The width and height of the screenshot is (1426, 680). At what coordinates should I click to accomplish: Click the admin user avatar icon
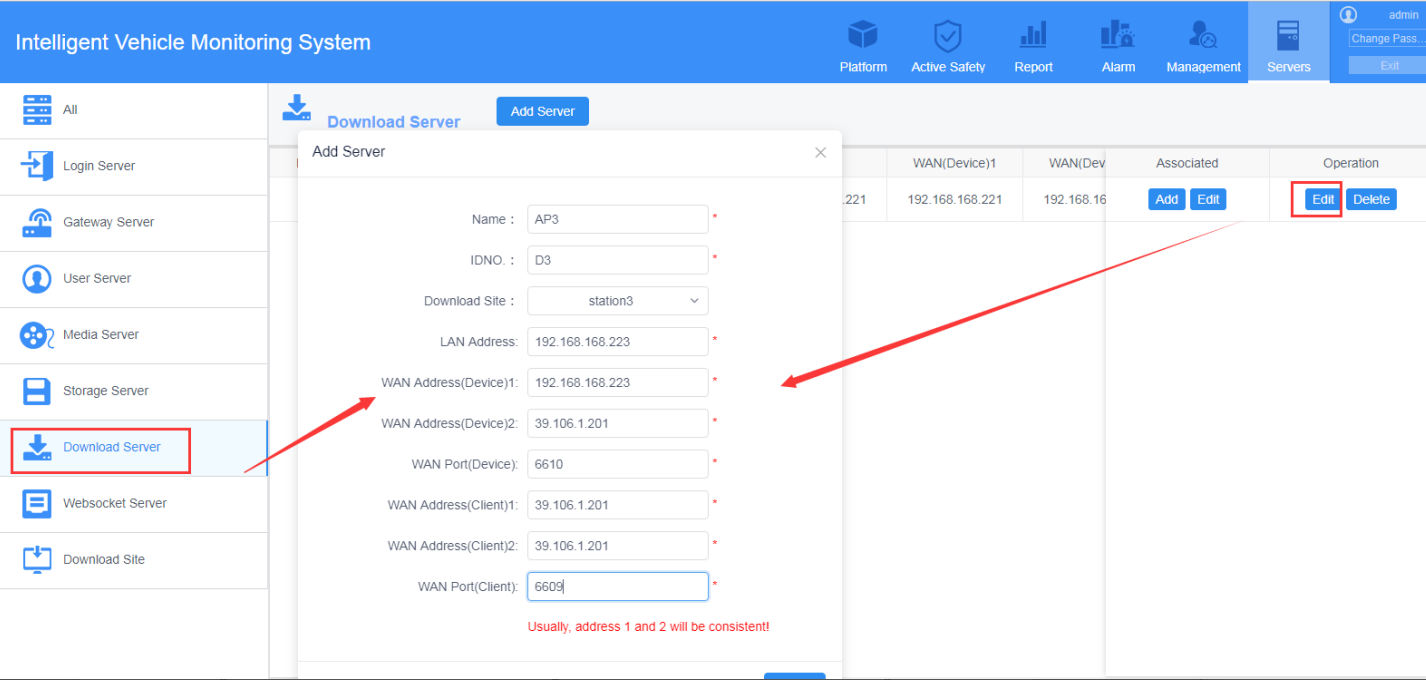tap(1348, 15)
